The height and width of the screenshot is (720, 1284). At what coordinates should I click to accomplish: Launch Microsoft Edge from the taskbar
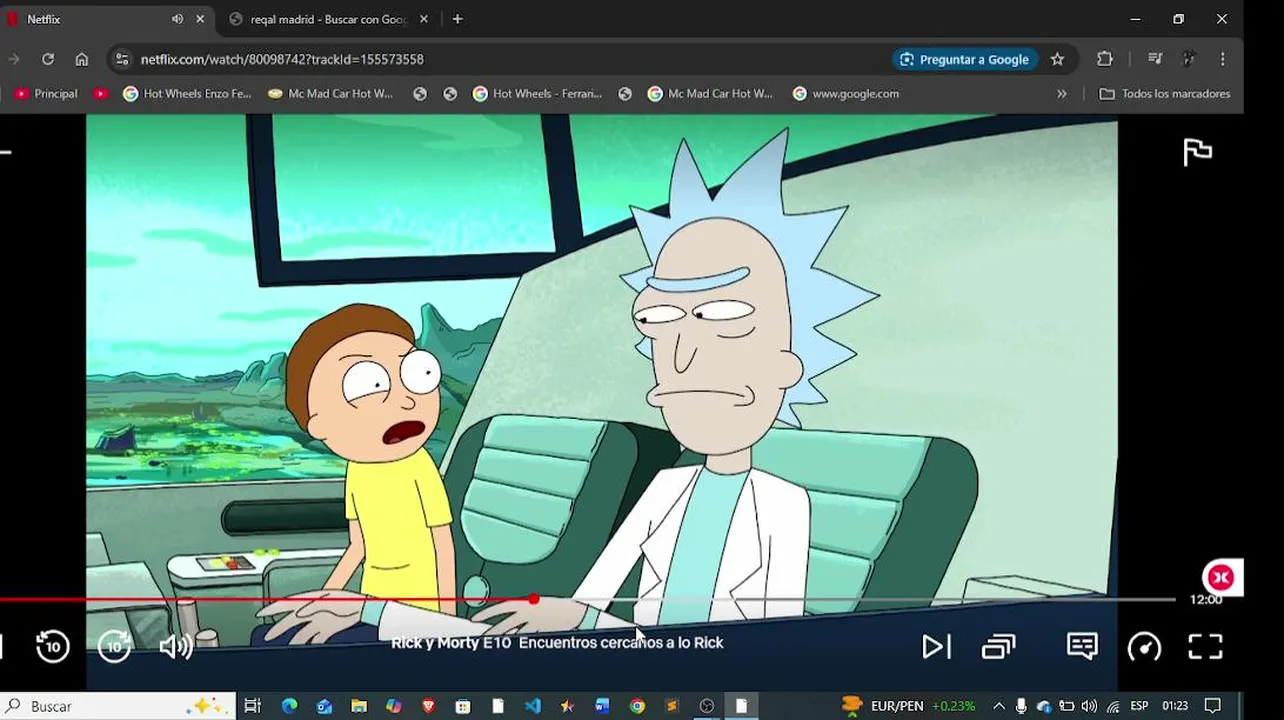289,706
